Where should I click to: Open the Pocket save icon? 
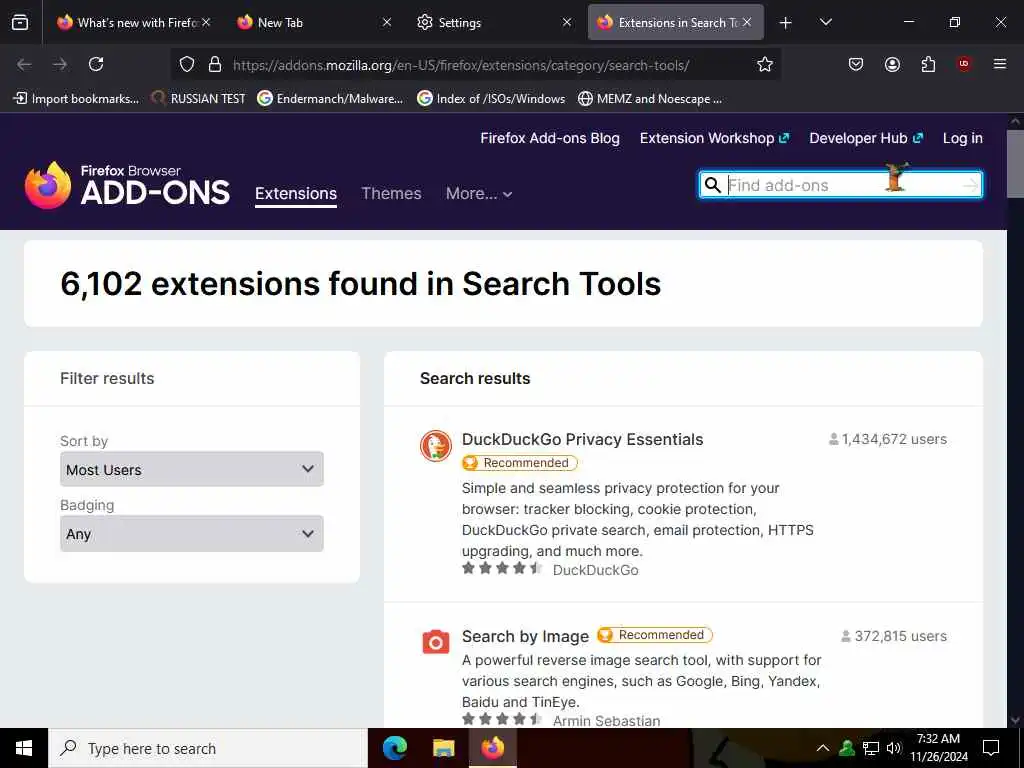pyautogui.click(x=856, y=64)
